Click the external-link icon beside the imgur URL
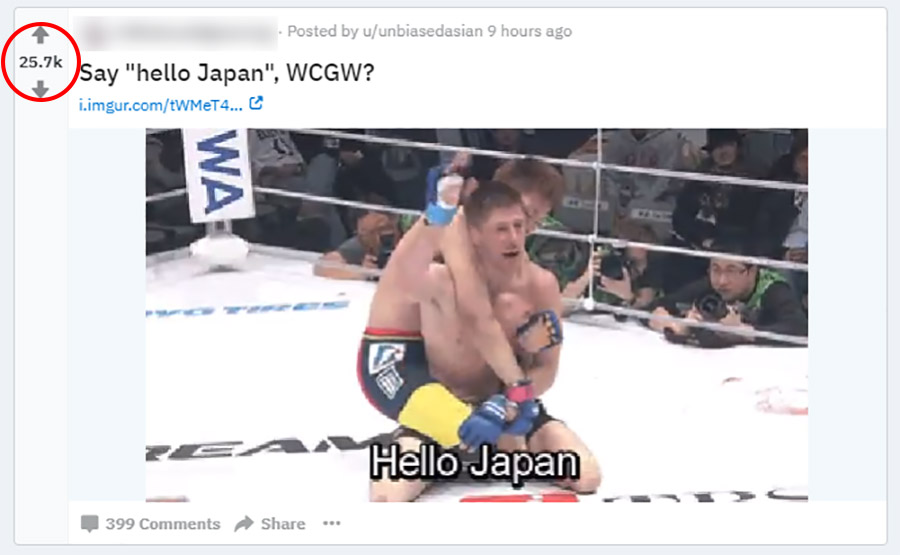Viewport: 900px width, 555px height. [256, 103]
